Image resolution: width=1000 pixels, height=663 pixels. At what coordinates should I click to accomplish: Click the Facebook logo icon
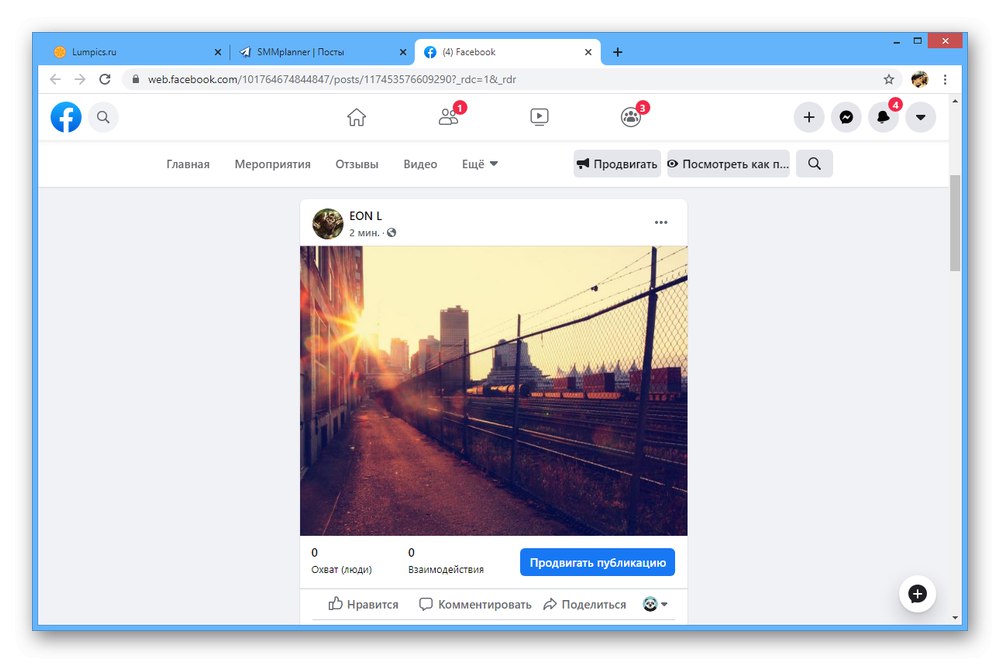[x=66, y=117]
